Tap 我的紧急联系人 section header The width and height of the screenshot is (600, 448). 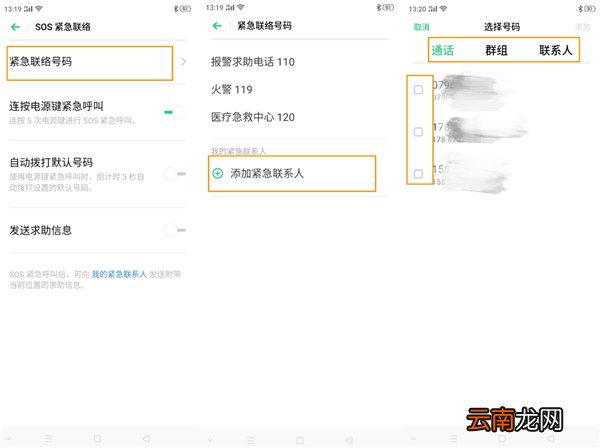[238, 151]
